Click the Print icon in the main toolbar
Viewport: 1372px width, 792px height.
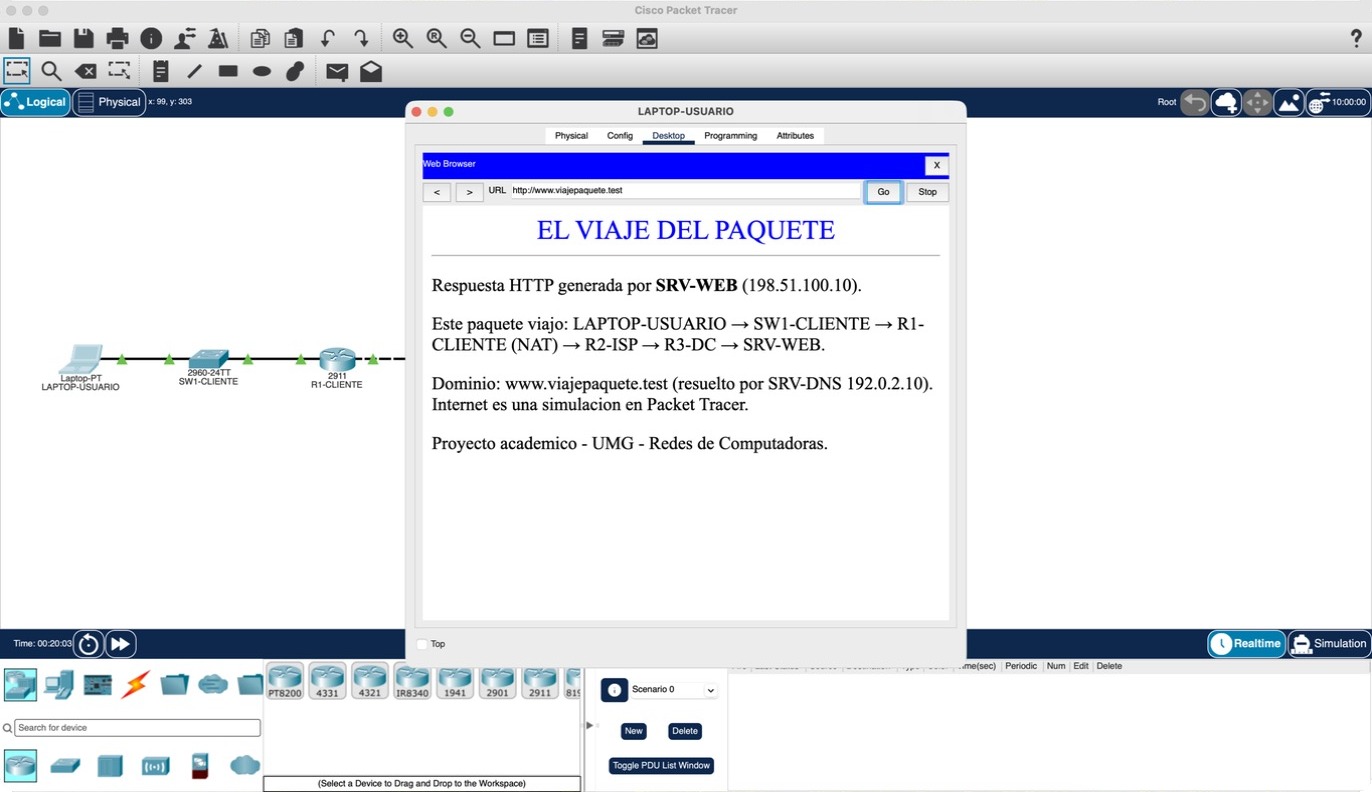[x=117, y=39]
